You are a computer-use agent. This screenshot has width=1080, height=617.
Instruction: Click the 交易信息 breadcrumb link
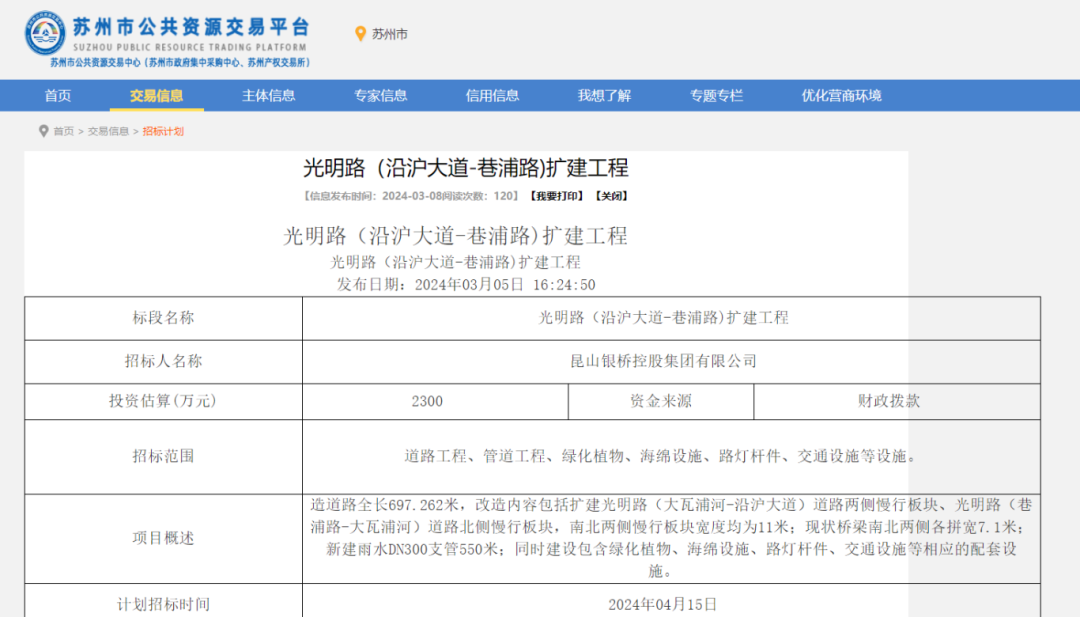coord(108,131)
